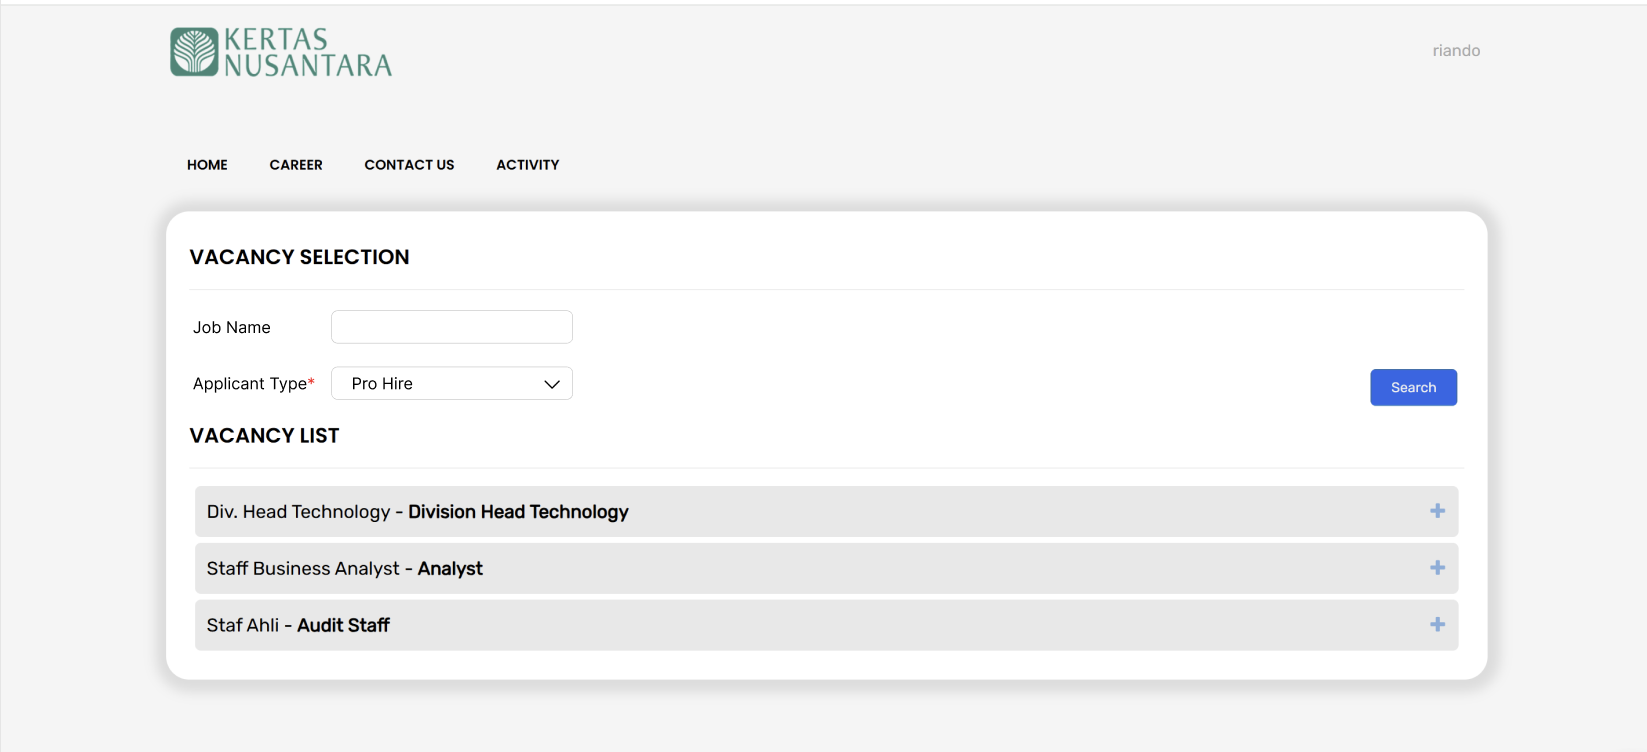Expand Staf Ahli vacancy using plus icon
The width and height of the screenshot is (1647, 752).
coord(1437,625)
